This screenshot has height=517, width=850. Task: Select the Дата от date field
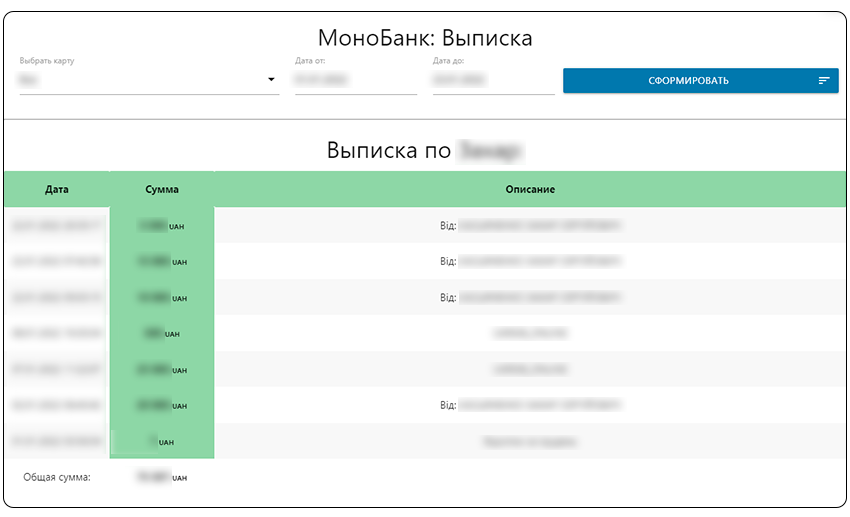click(356, 80)
